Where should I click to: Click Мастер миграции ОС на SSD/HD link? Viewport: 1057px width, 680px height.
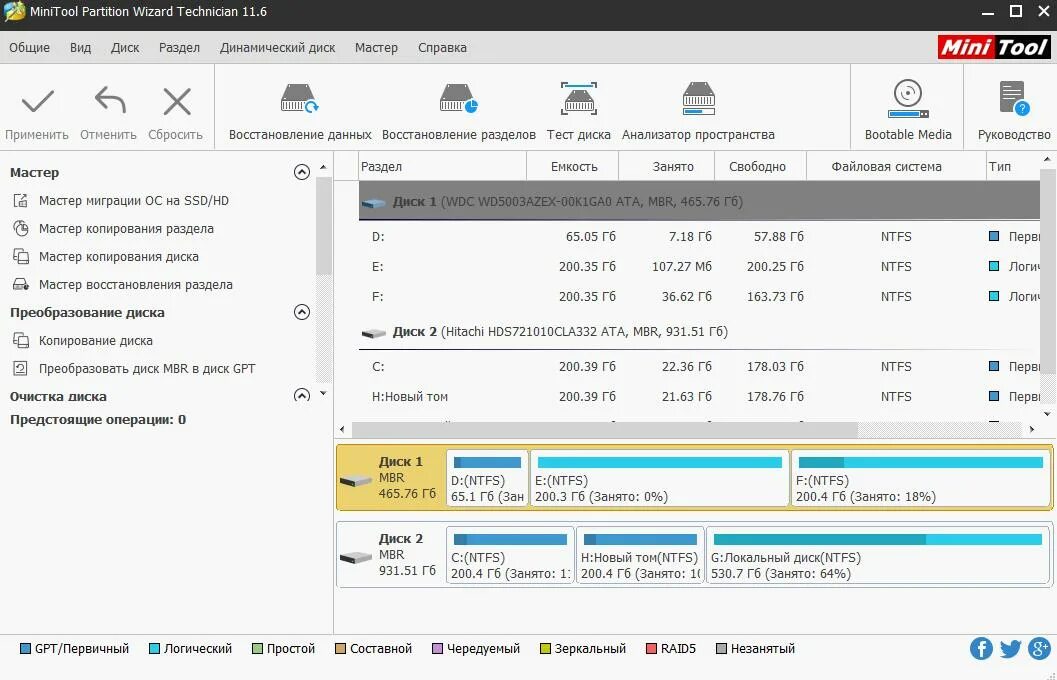tap(133, 201)
